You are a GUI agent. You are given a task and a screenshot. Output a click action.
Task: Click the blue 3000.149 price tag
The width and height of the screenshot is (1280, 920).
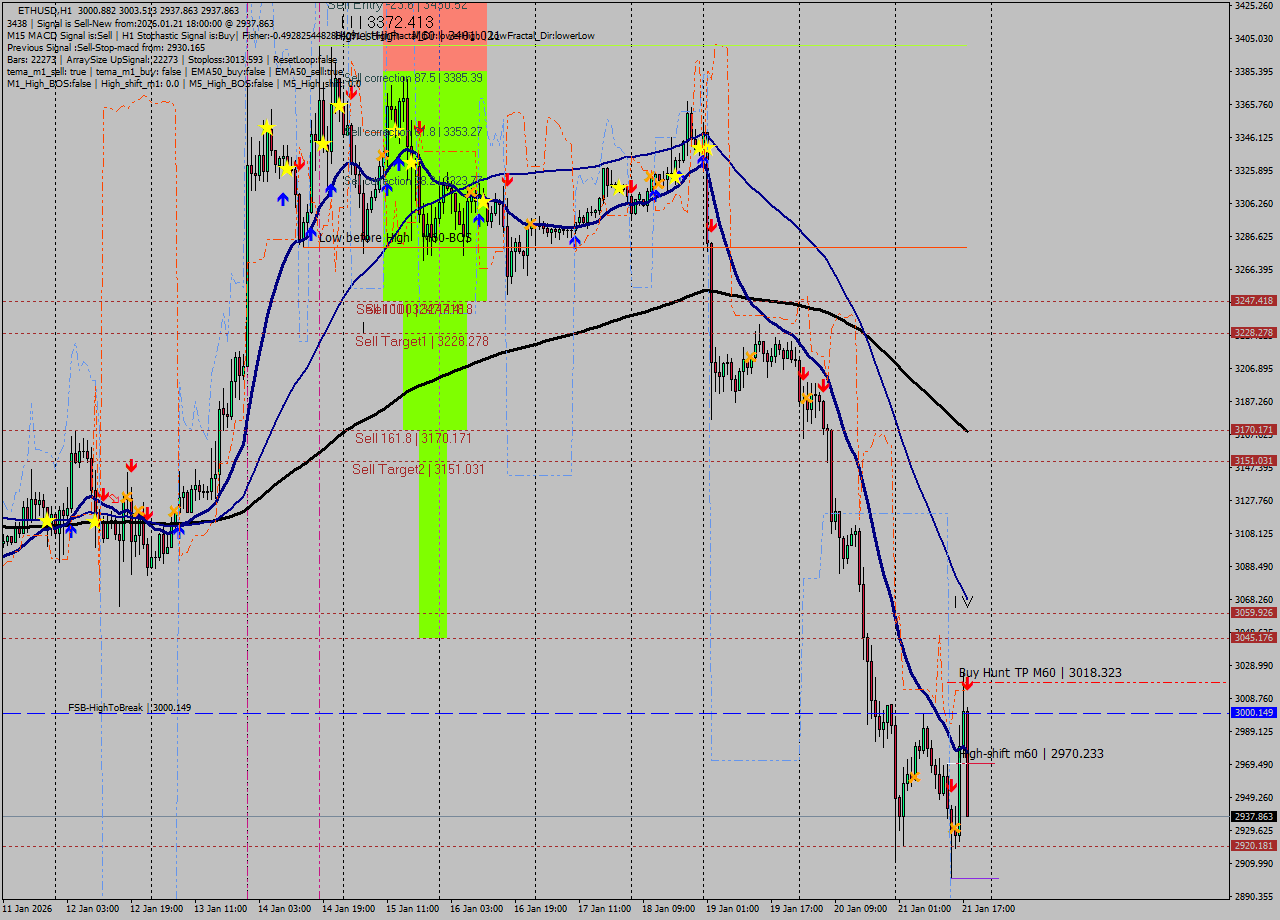pyautogui.click(x=1253, y=713)
